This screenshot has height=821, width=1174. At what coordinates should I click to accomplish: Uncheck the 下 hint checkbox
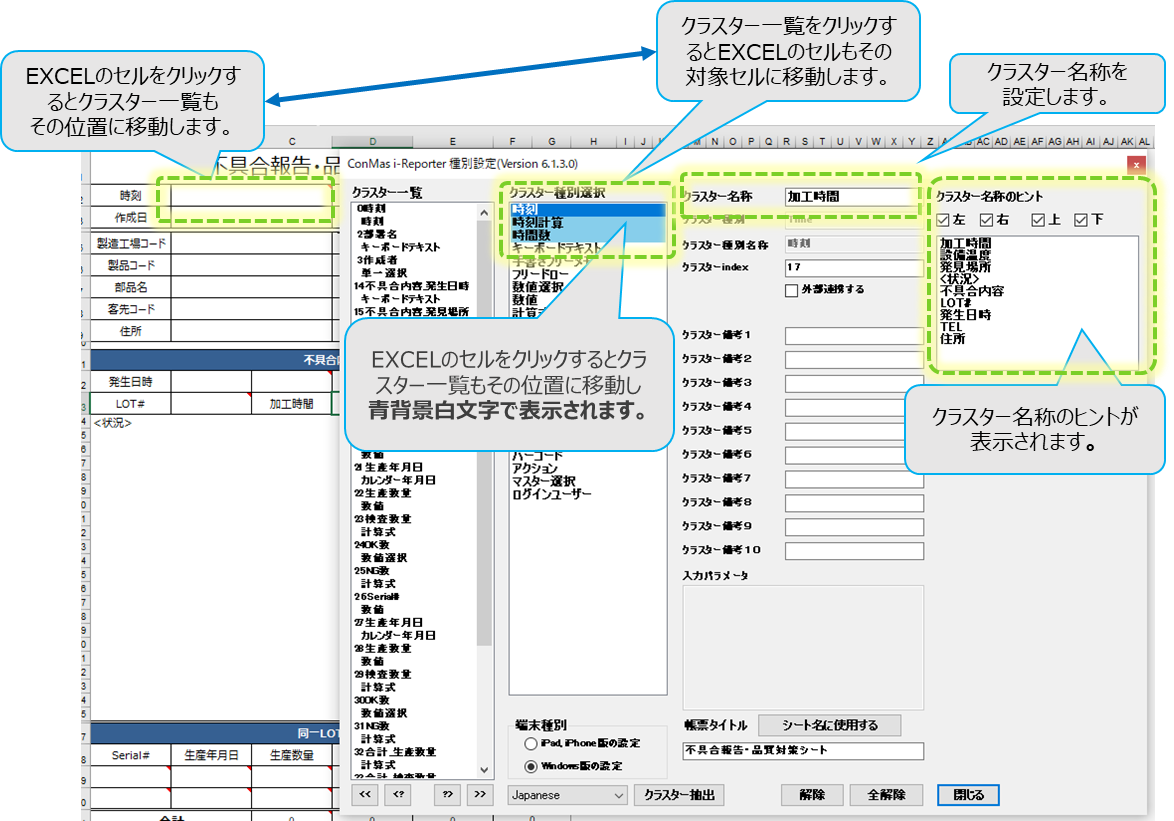point(1080,220)
